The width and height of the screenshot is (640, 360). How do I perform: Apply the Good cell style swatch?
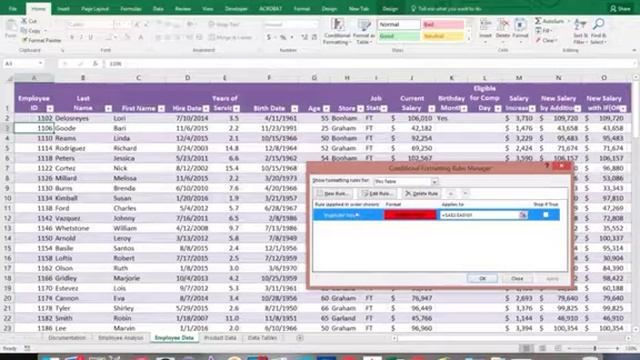398,36
